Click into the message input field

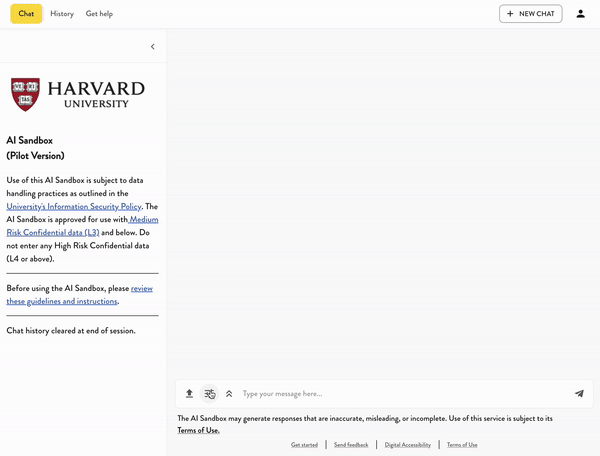(400, 394)
